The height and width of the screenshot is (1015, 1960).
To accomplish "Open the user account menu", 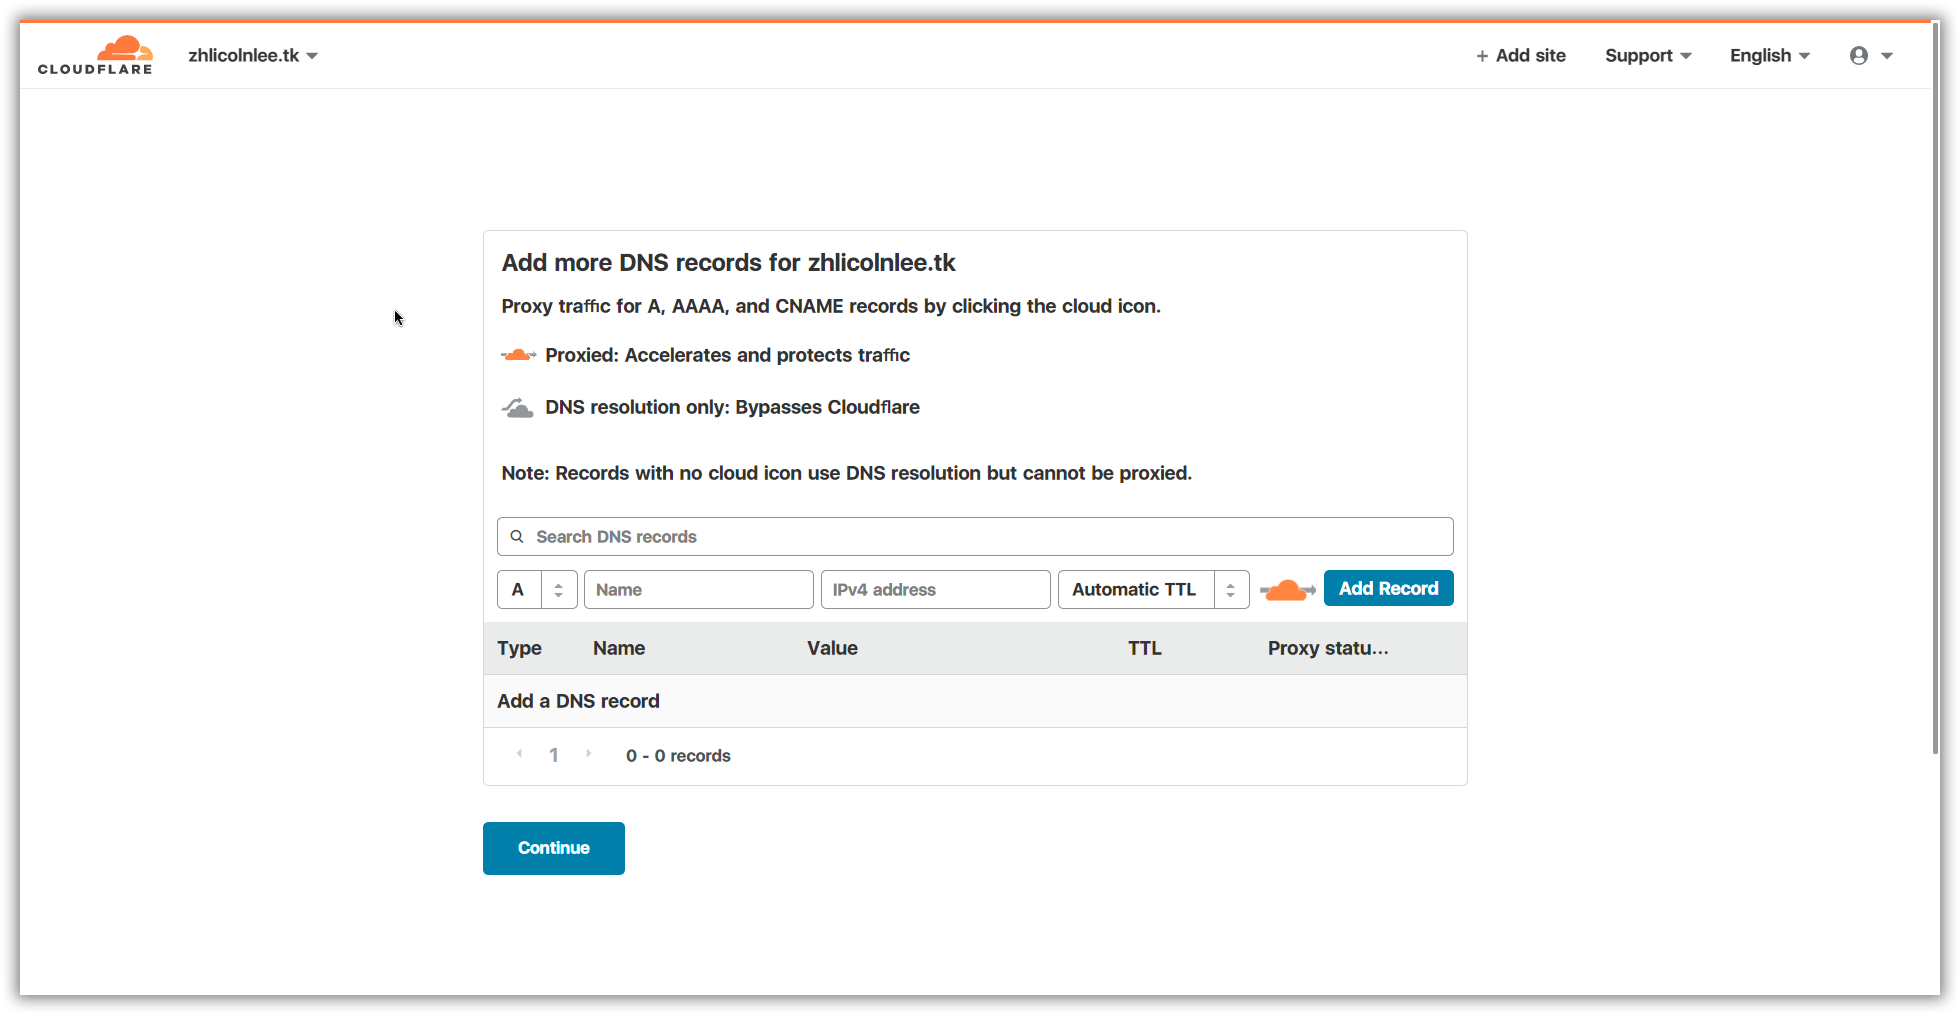I will click(x=1871, y=56).
